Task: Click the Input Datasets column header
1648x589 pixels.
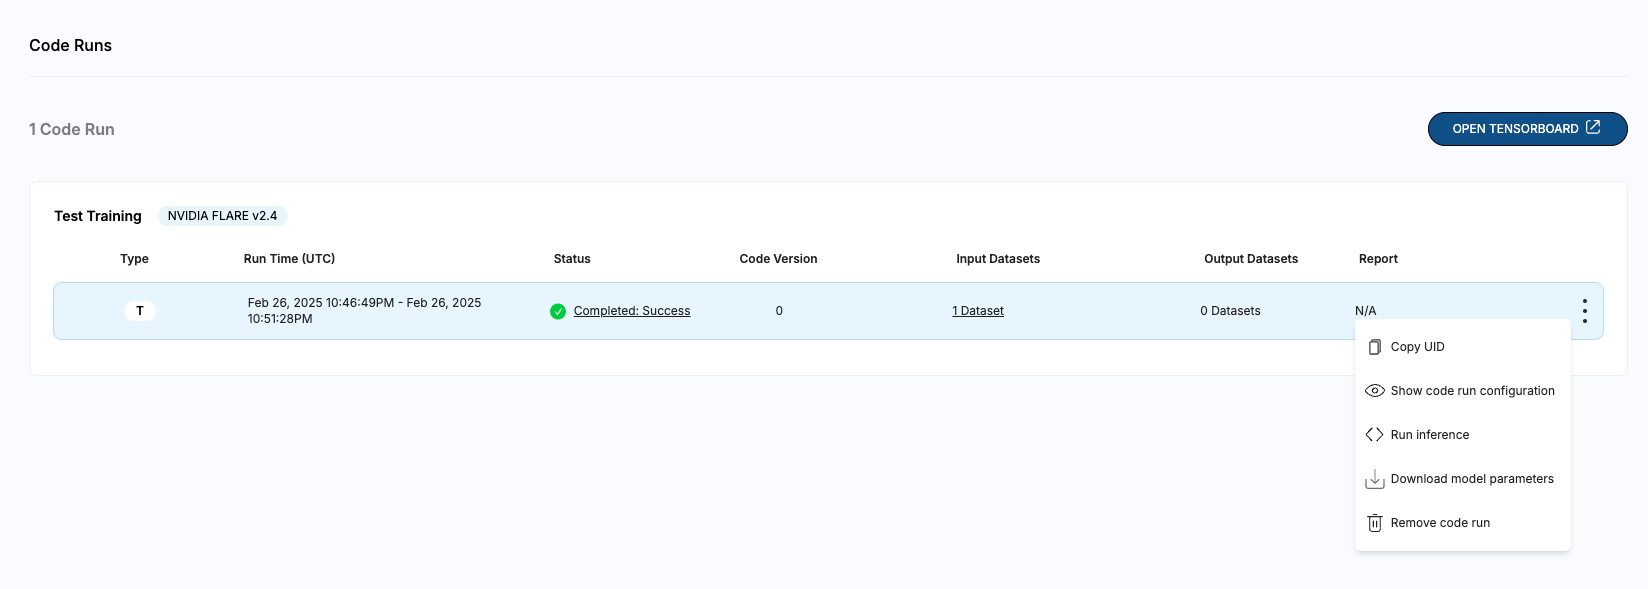Action: (998, 259)
